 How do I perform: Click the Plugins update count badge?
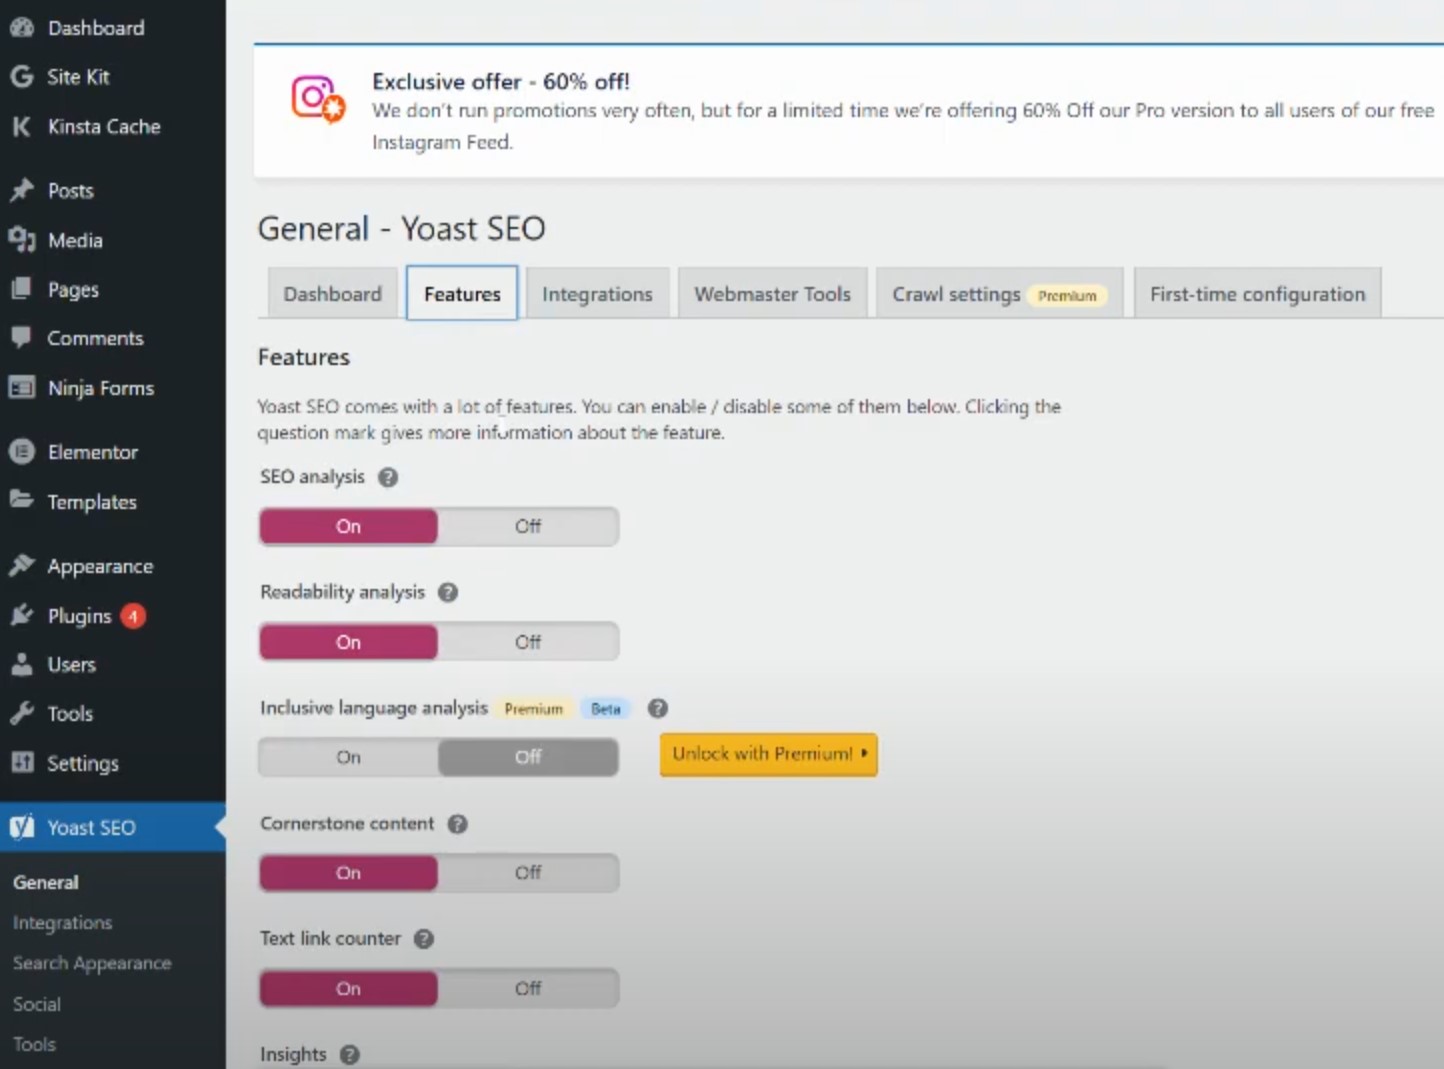(133, 616)
